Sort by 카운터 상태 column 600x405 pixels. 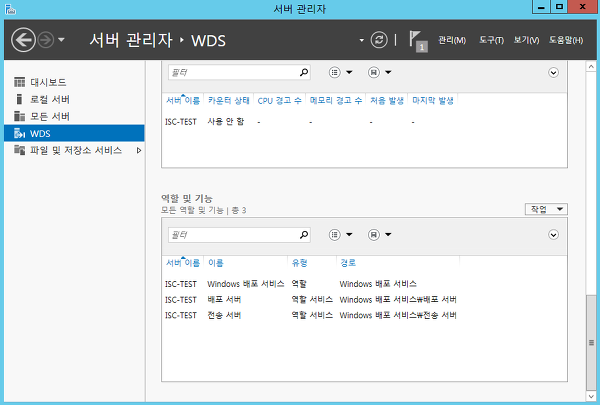[229, 101]
